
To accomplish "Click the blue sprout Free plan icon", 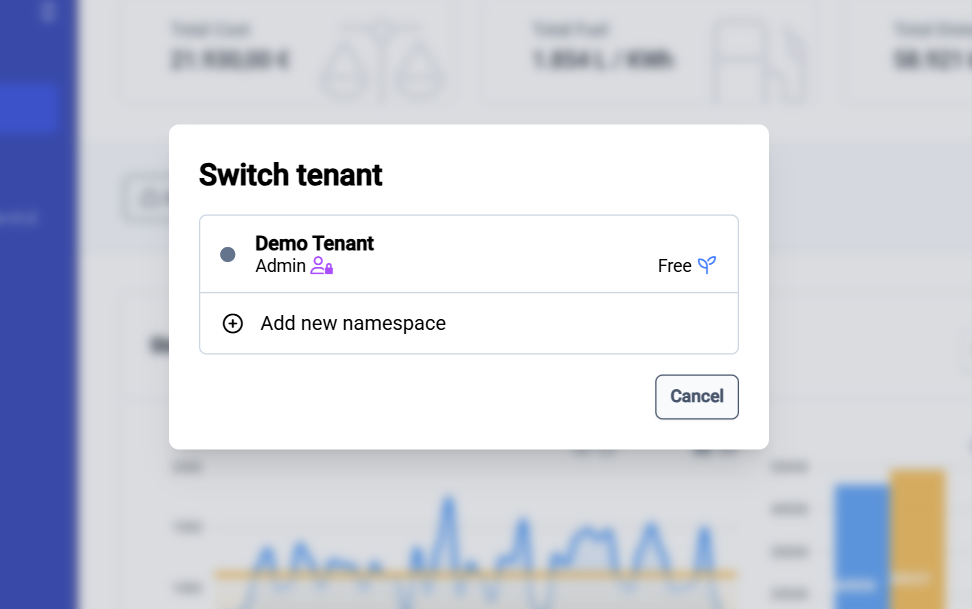I will 707,265.
